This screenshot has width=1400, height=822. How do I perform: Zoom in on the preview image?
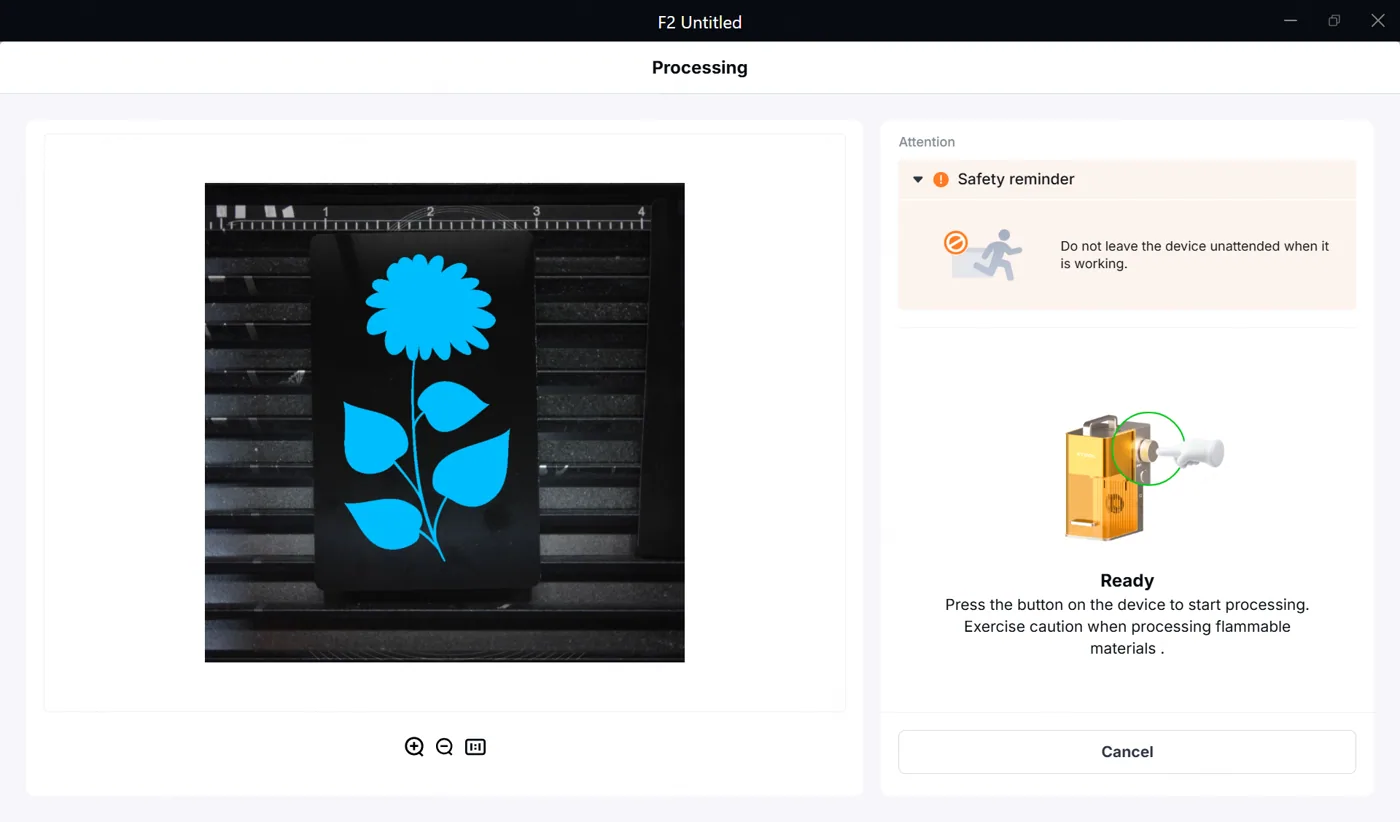coord(414,747)
